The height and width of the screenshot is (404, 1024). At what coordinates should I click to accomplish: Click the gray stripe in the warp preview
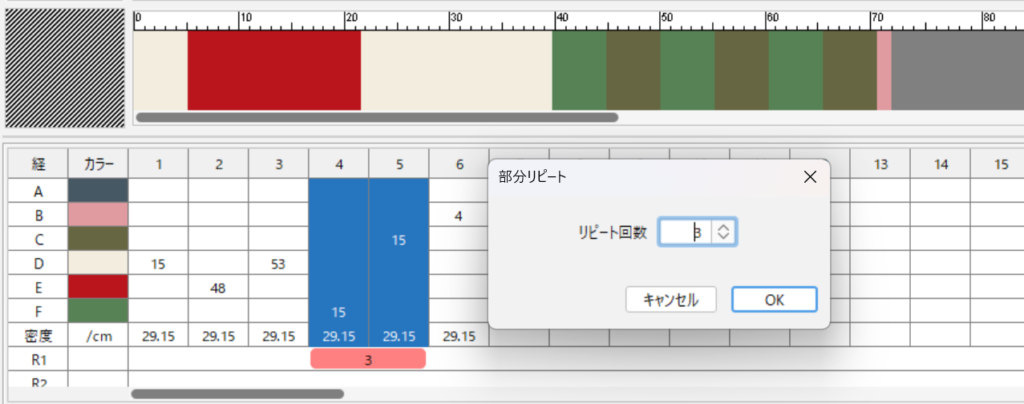(x=957, y=70)
